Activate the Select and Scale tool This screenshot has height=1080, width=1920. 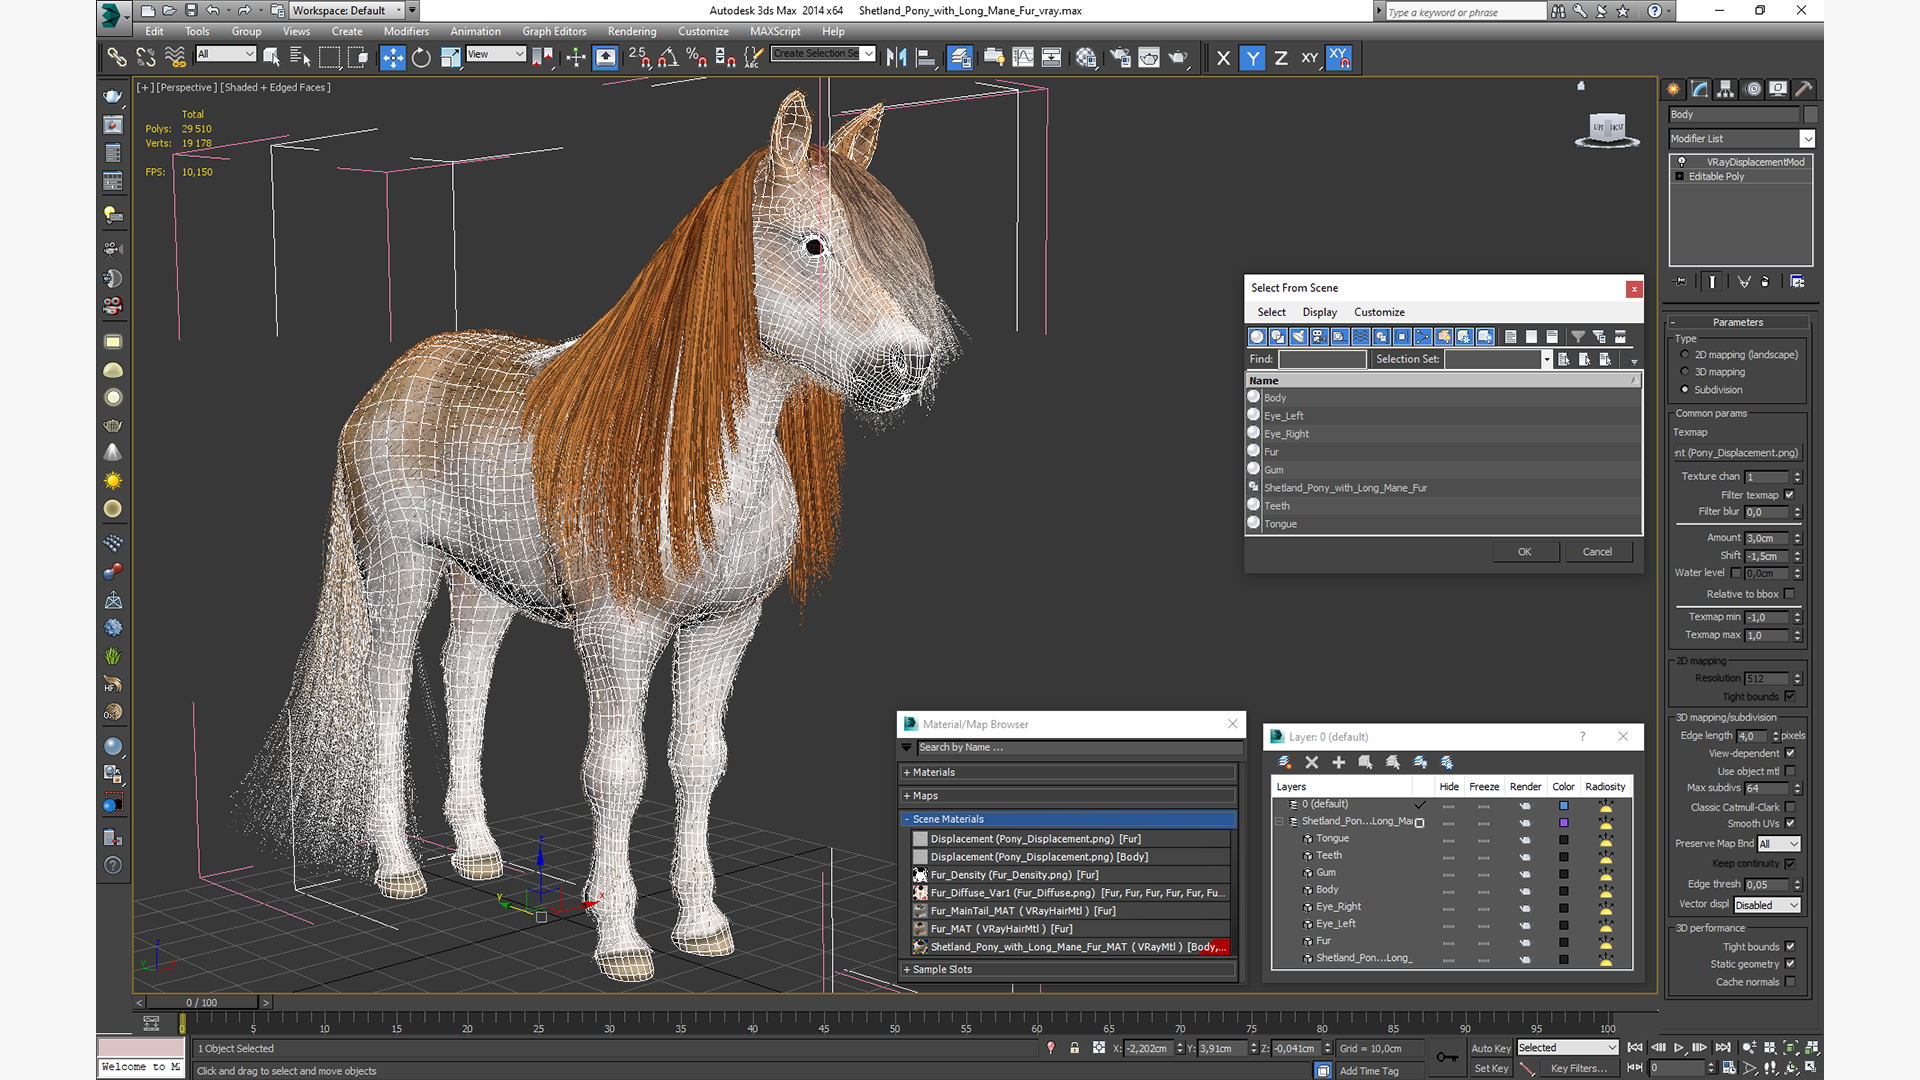click(x=451, y=58)
